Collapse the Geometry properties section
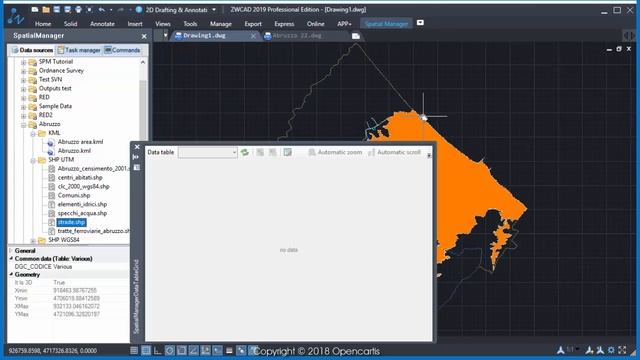Viewport: 640px width, 360px height. tap(11, 275)
